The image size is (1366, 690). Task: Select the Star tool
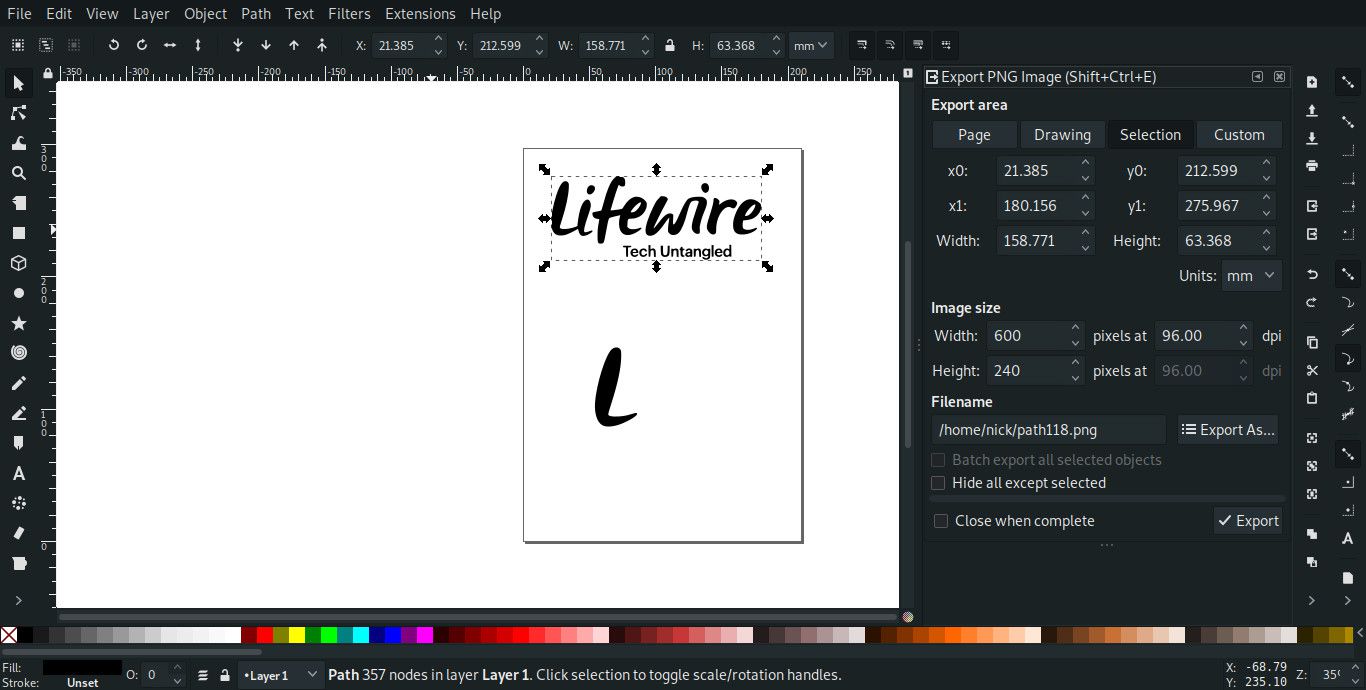pos(18,322)
